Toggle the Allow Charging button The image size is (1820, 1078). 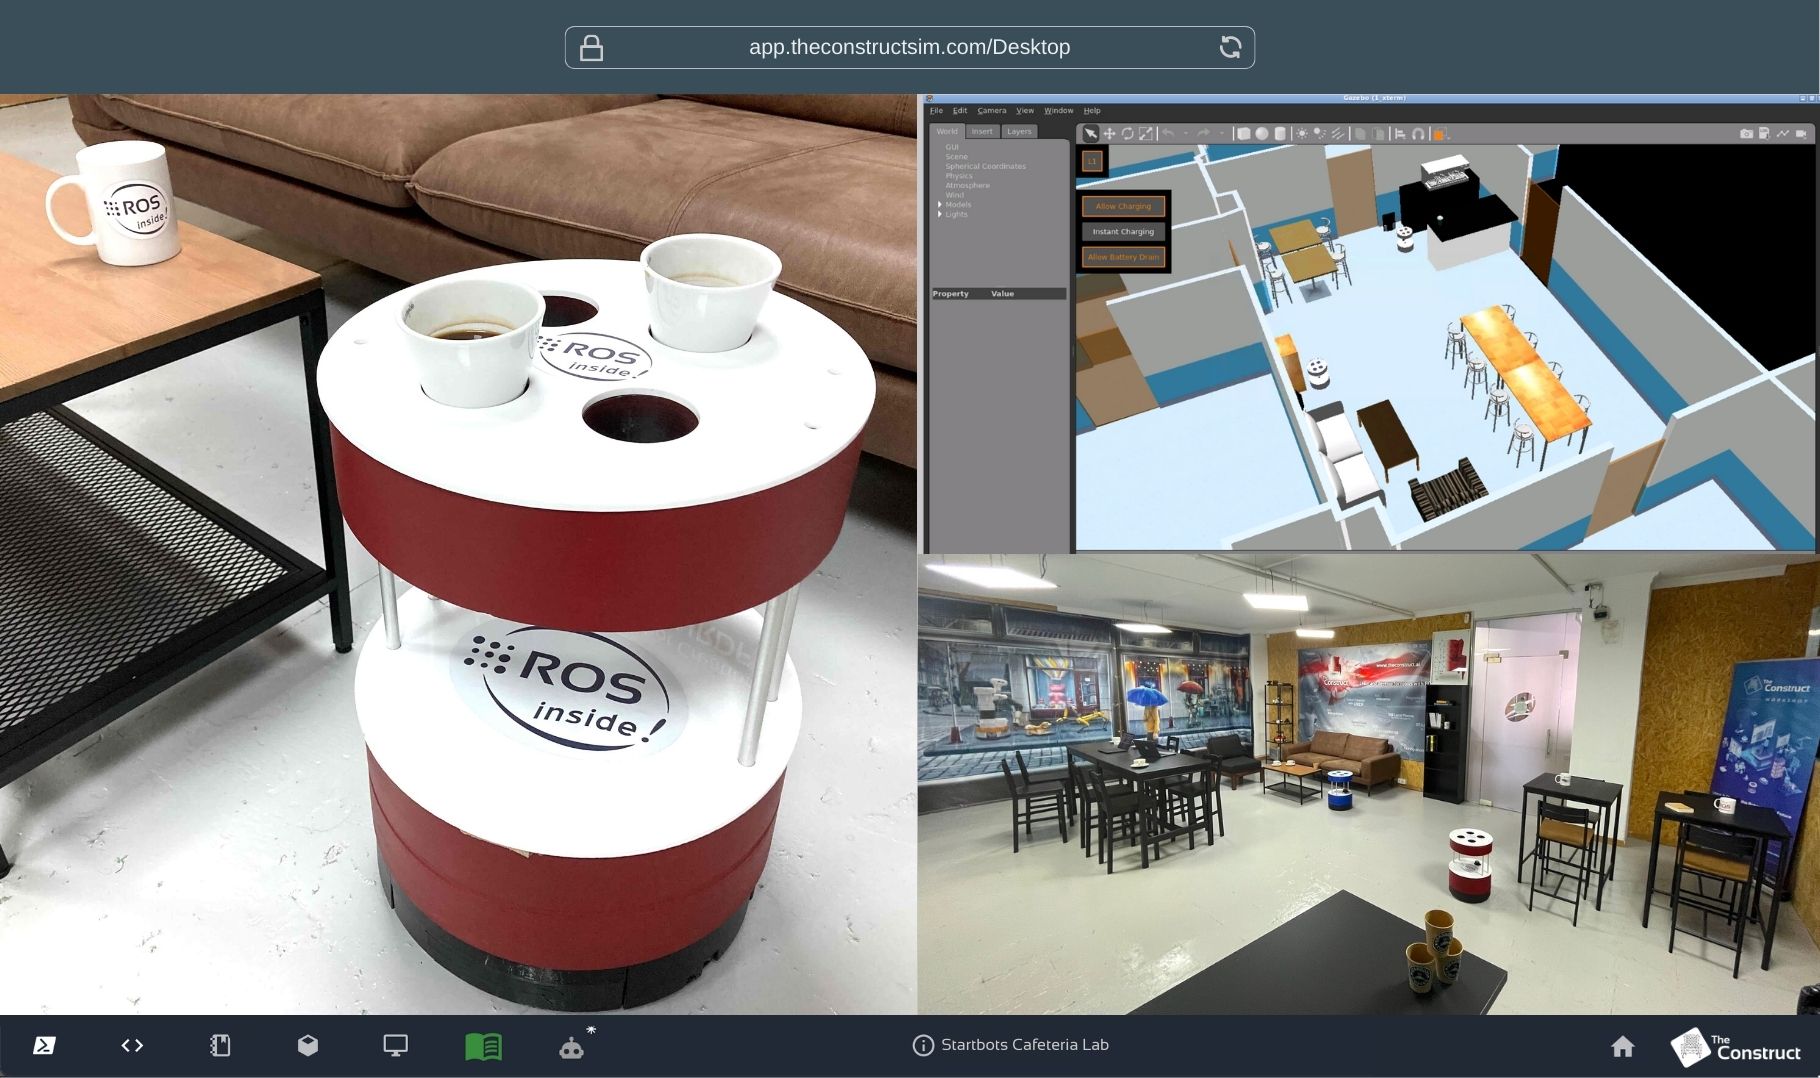click(1123, 206)
